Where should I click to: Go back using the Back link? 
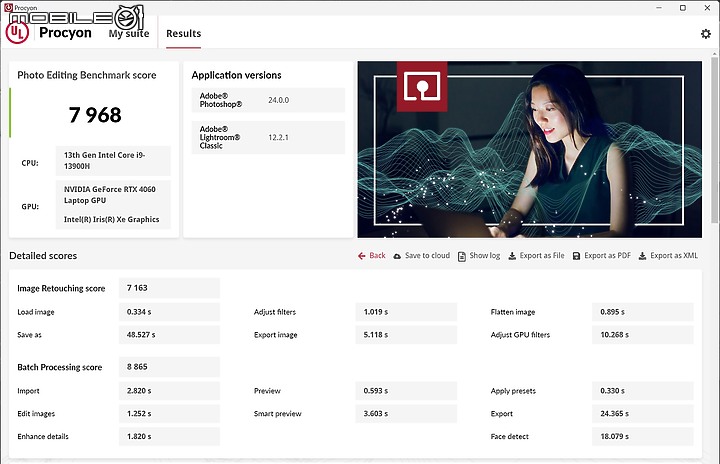[x=377, y=255]
